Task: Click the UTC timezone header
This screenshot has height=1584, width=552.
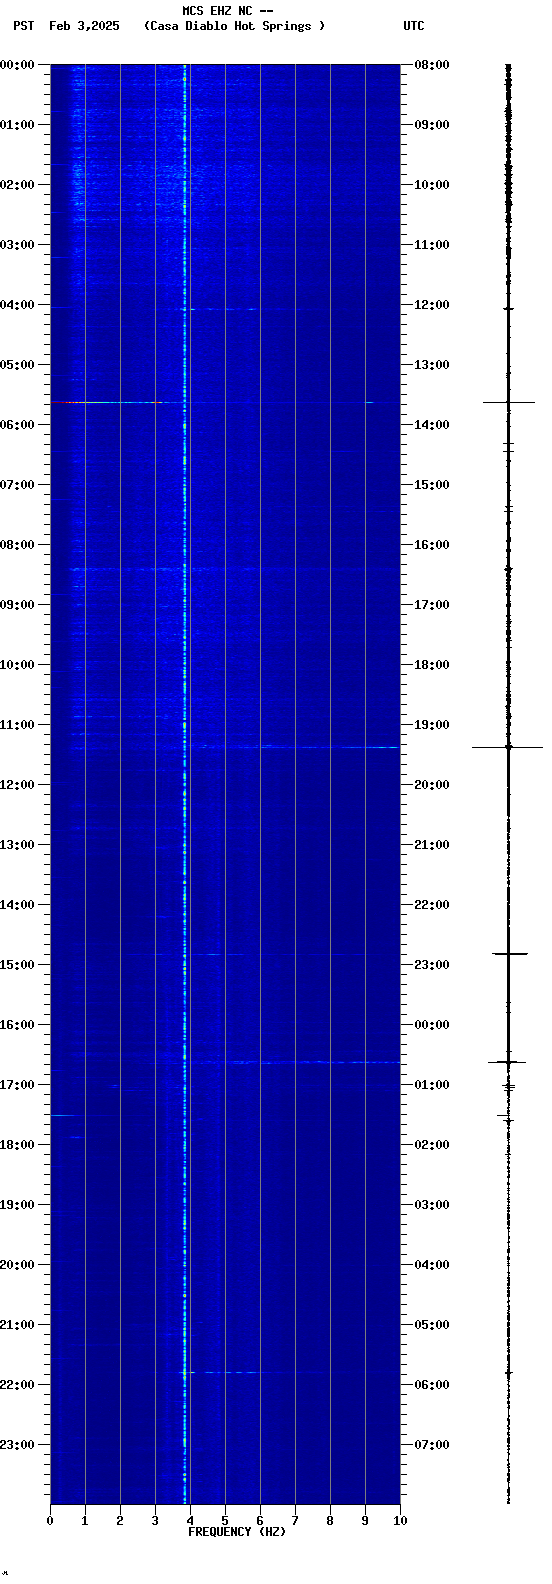Action: 414,26
